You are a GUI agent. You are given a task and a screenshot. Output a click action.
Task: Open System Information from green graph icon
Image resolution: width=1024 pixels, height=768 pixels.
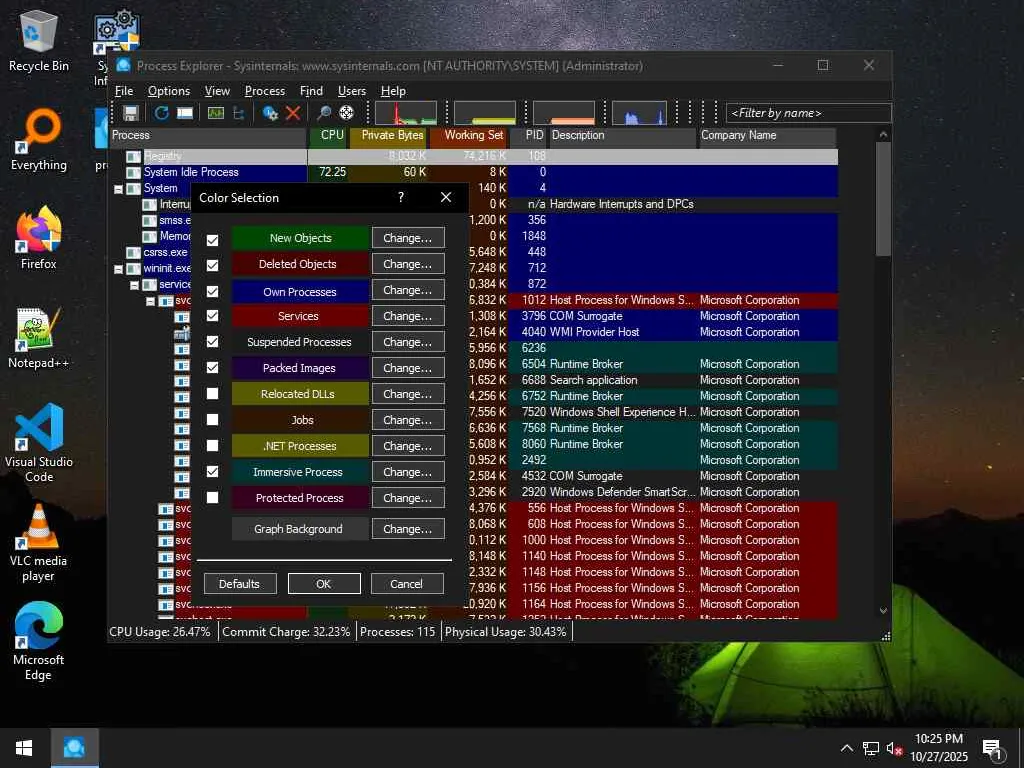tap(216, 113)
